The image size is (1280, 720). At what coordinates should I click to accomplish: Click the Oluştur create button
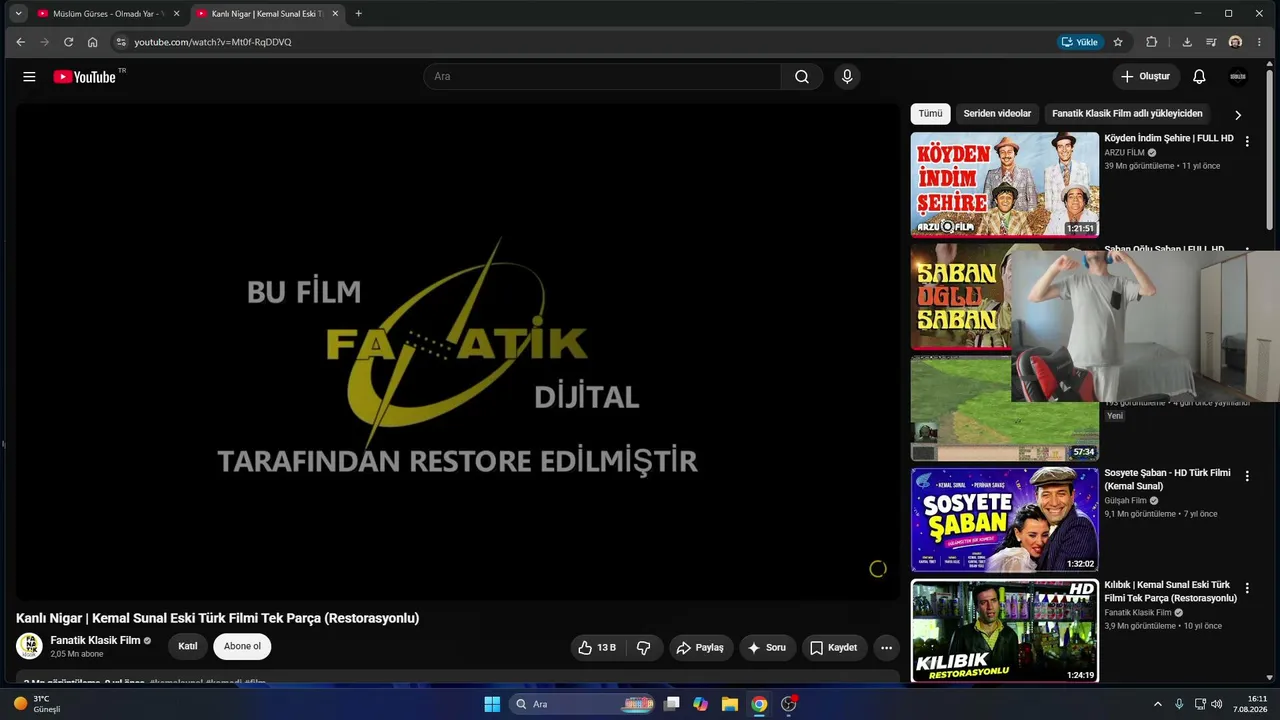point(1146,77)
